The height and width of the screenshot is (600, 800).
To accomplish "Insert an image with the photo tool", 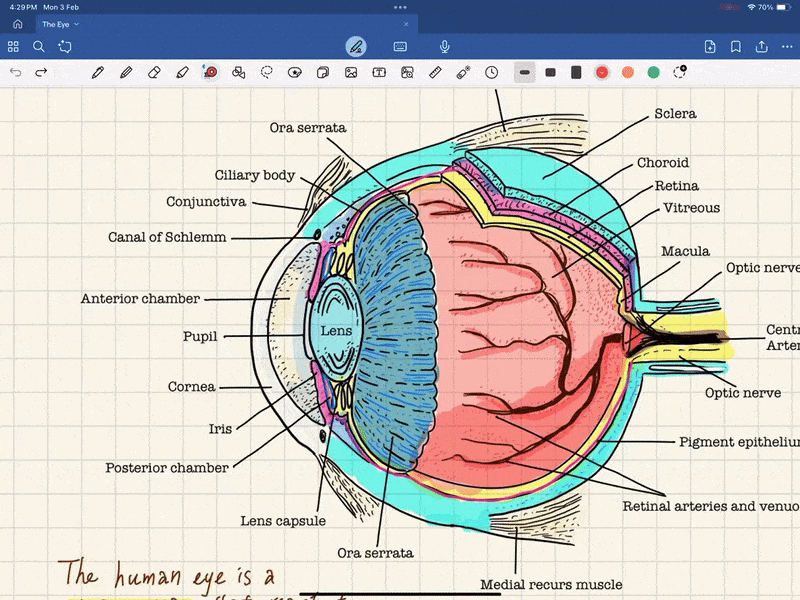I will (x=351, y=72).
